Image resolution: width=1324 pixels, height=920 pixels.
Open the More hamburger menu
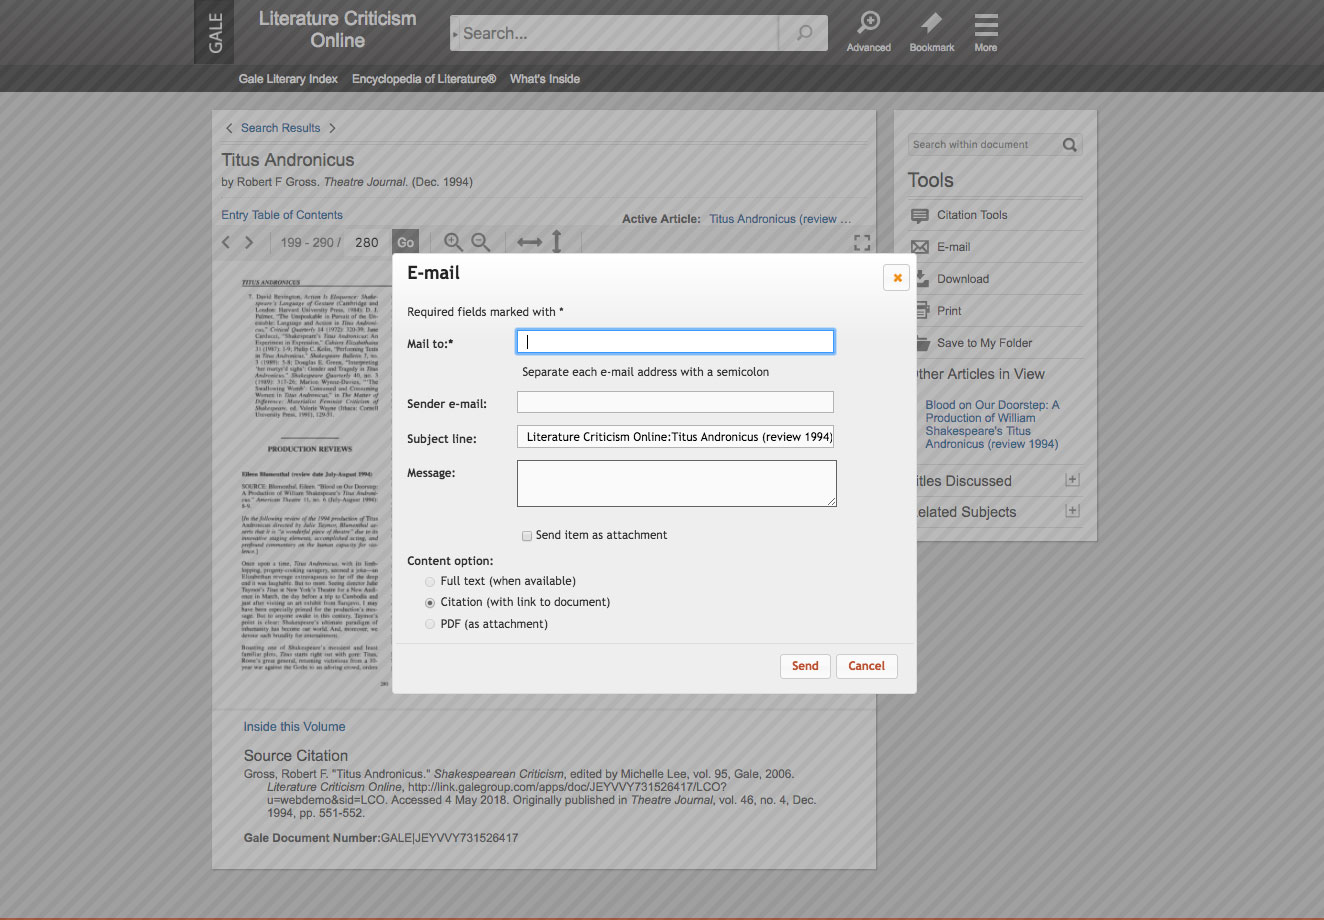pos(986,32)
